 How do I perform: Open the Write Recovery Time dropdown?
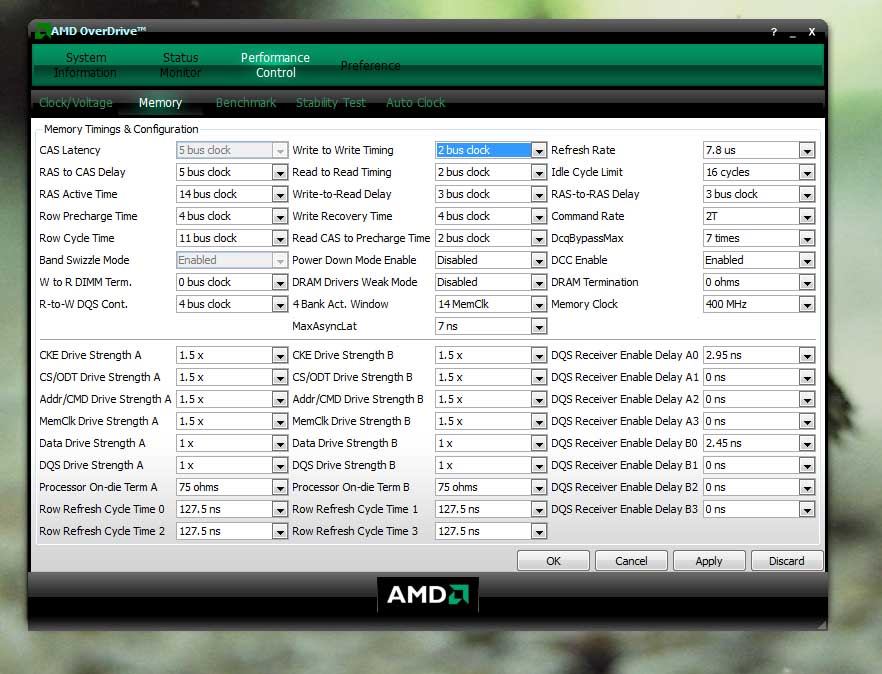click(x=539, y=216)
